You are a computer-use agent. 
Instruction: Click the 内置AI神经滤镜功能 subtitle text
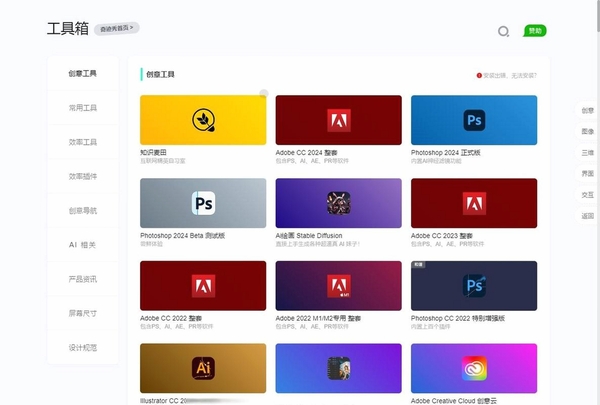click(x=436, y=161)
